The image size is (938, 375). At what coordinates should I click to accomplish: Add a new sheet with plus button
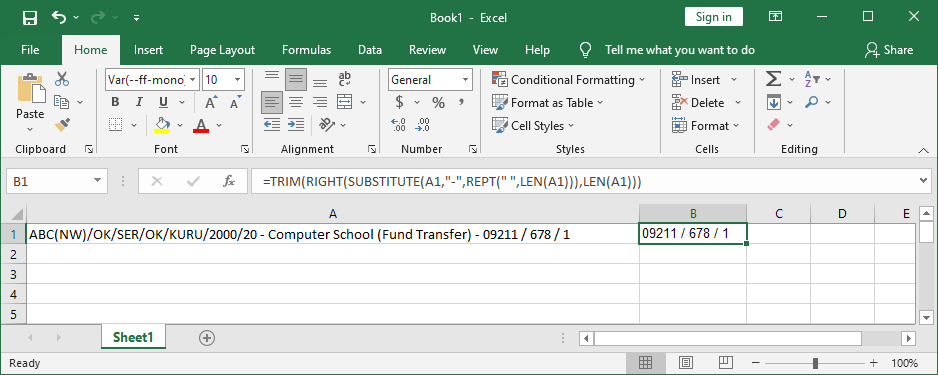tap(206, 338)
